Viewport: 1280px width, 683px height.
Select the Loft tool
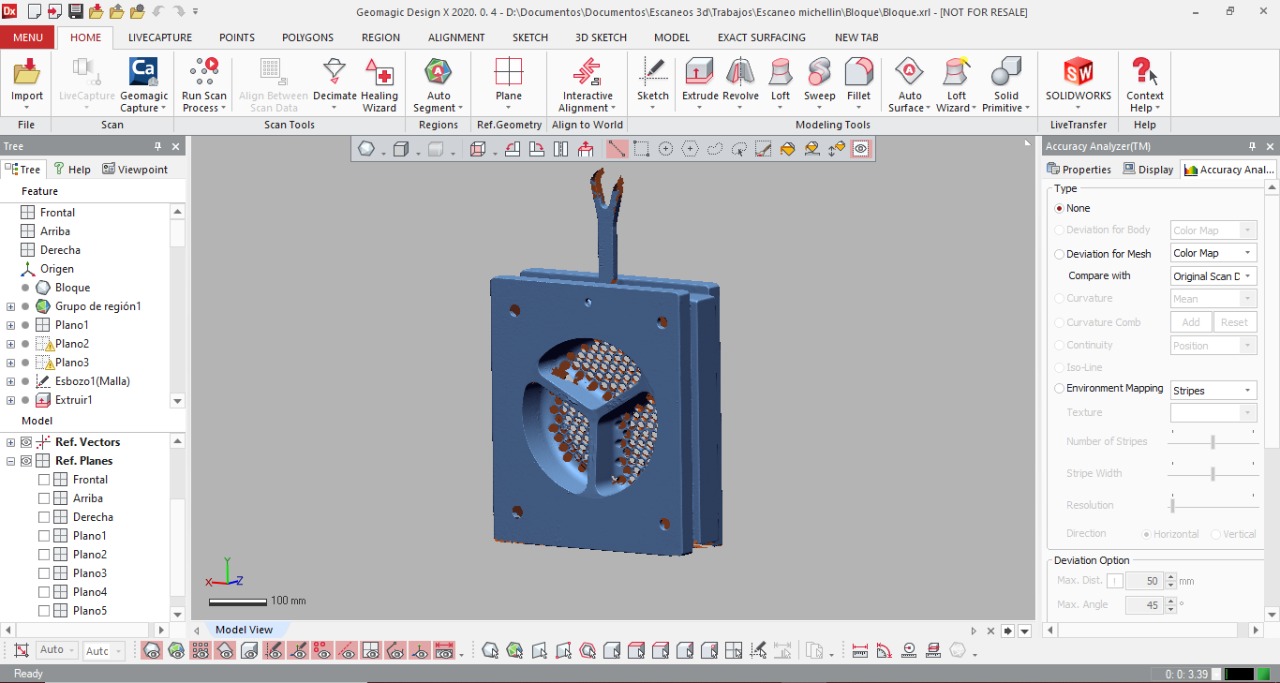pos(780,85)
